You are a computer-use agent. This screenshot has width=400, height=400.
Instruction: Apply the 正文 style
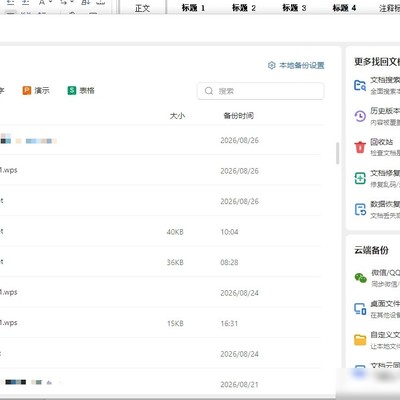142,8
